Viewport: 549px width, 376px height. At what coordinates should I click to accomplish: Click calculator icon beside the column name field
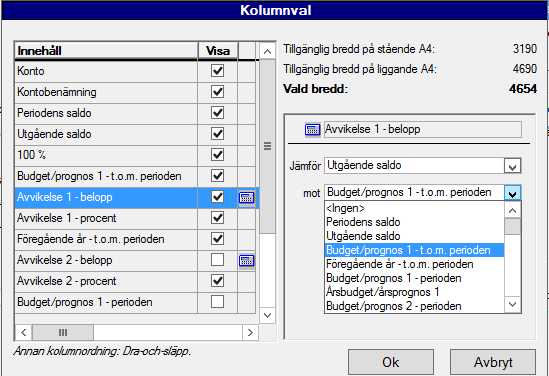(x=313, y=130)
